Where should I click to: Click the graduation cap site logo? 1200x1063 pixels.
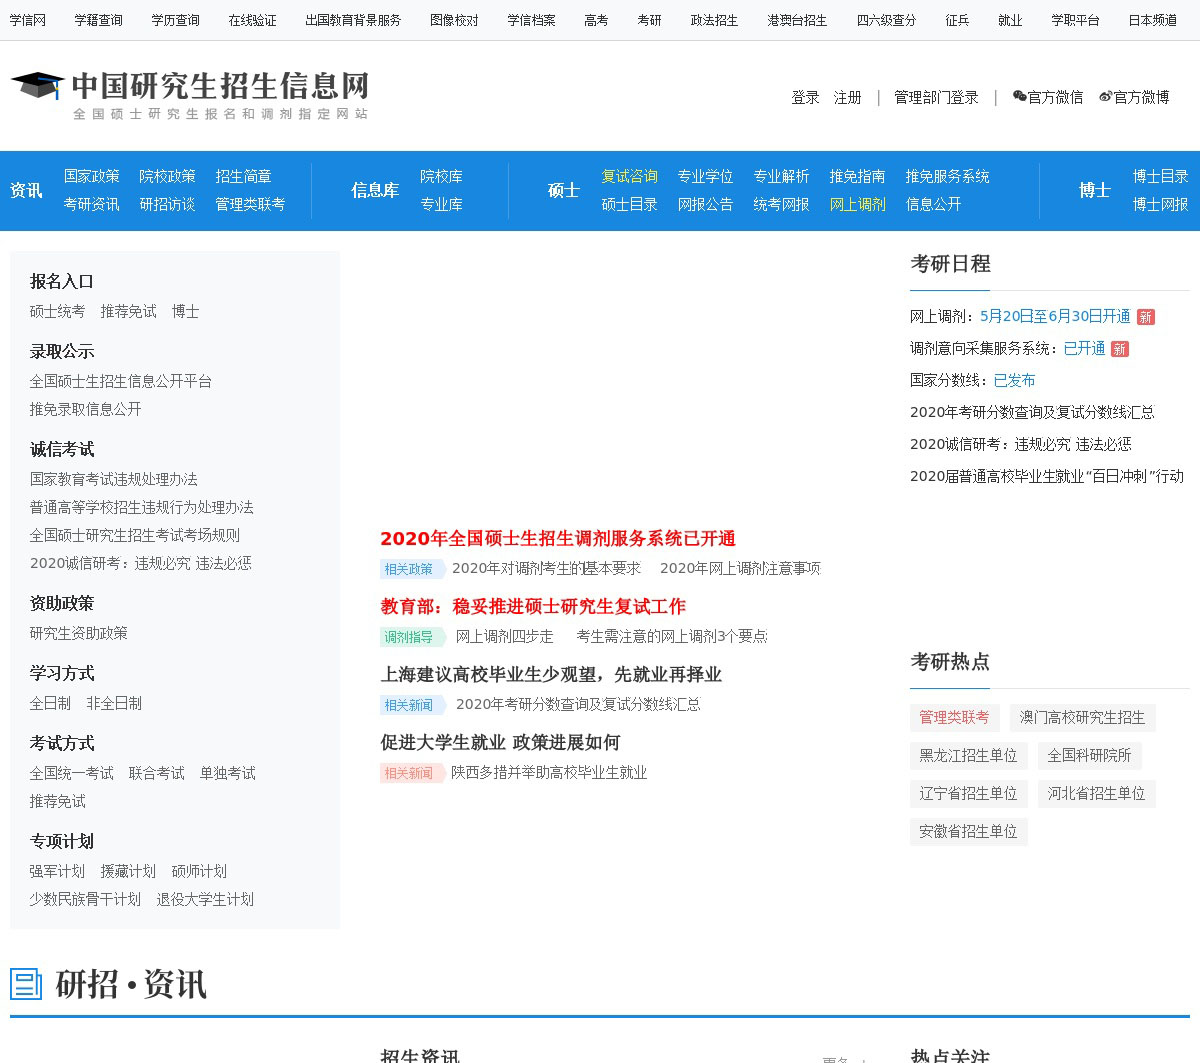click(38, 86)
